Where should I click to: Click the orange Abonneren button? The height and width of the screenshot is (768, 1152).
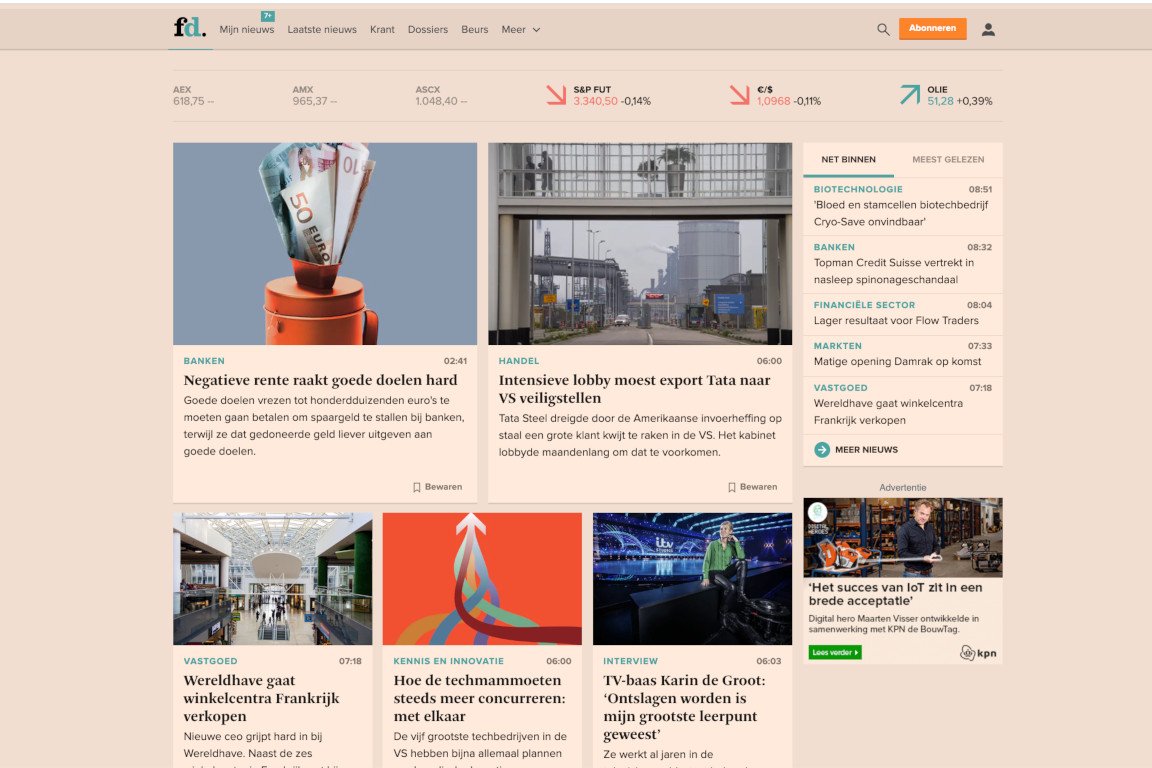click(932, 29)
